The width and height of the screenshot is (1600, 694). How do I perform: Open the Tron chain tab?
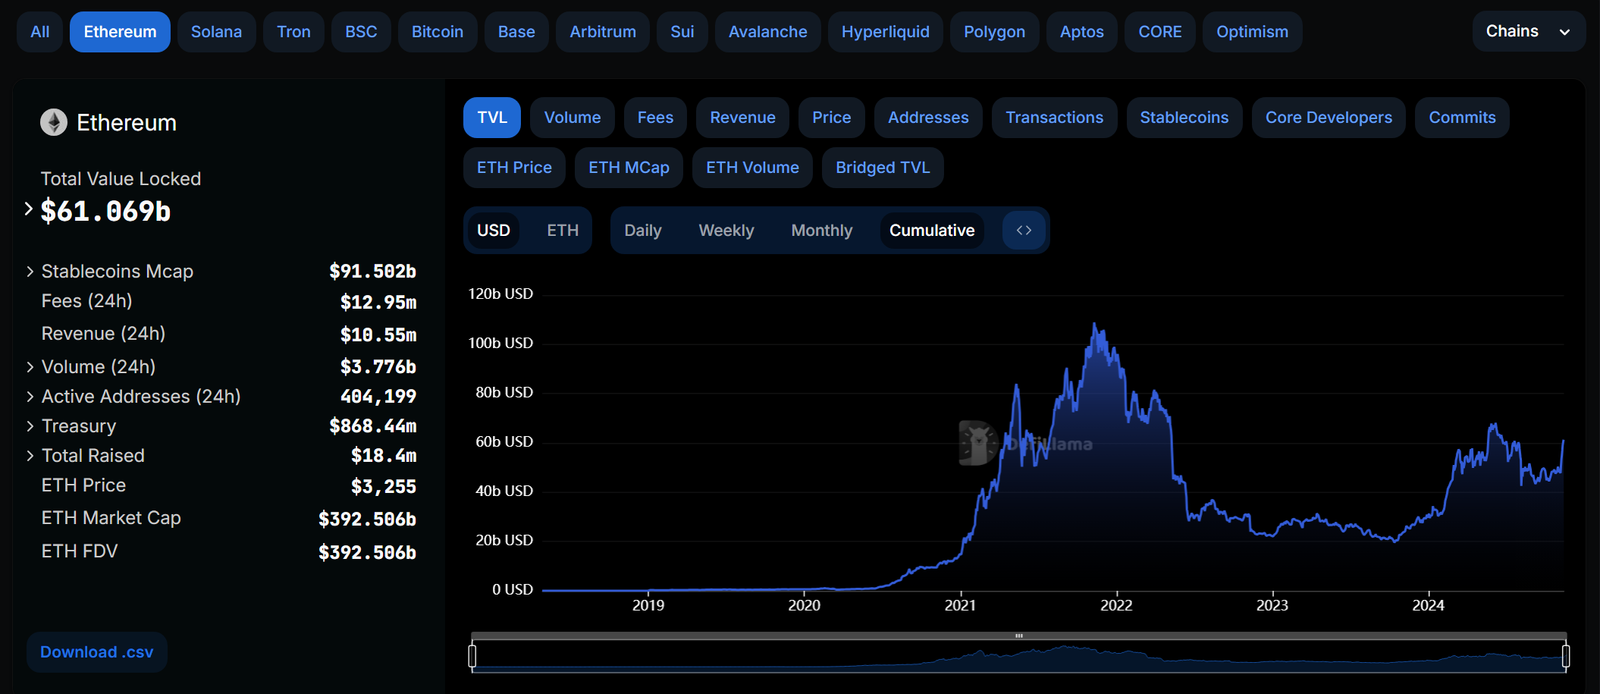coord(294,31)
